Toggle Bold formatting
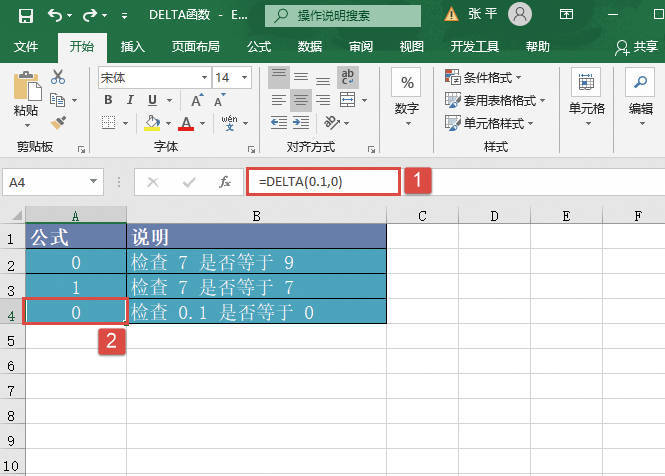Viewport: 665px width, 476px height. click(107, 100)
